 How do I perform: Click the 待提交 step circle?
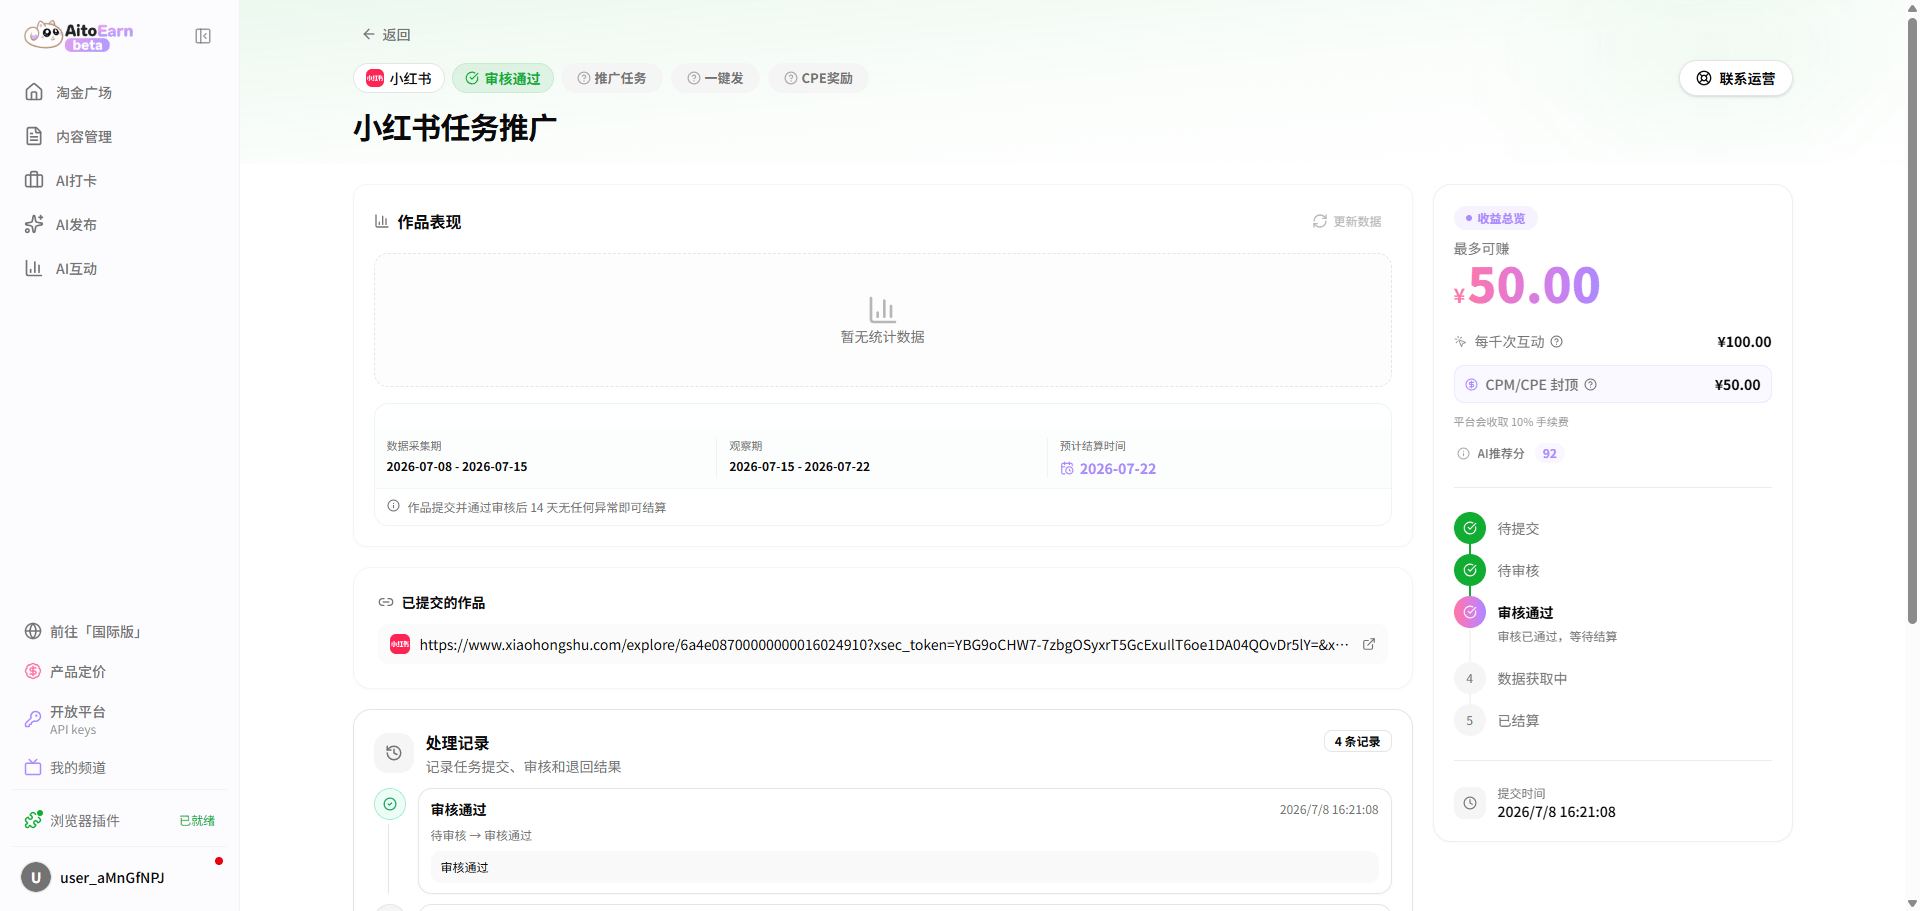coord(1470,528)
